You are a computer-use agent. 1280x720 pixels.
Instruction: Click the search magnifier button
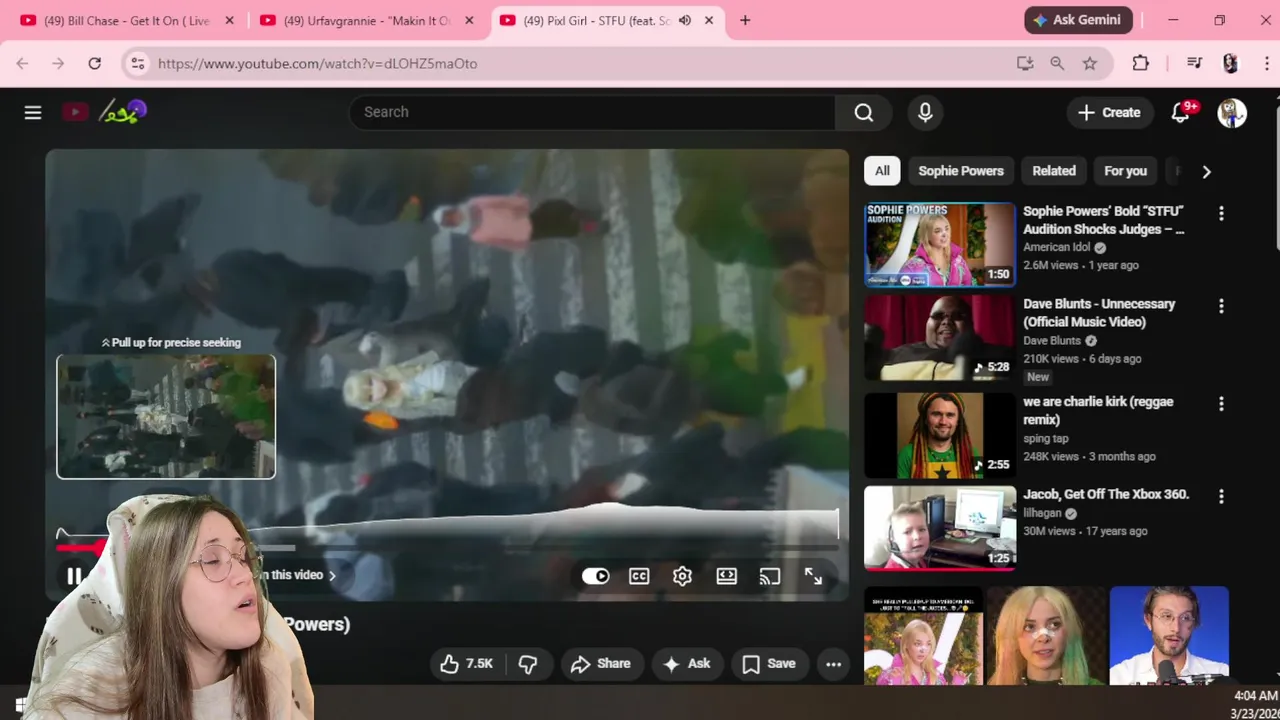(864, 112)
